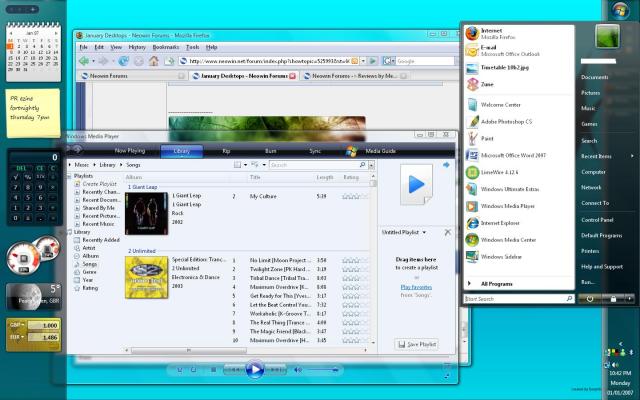Switch to the Now Playing tab

click(130, 151)
